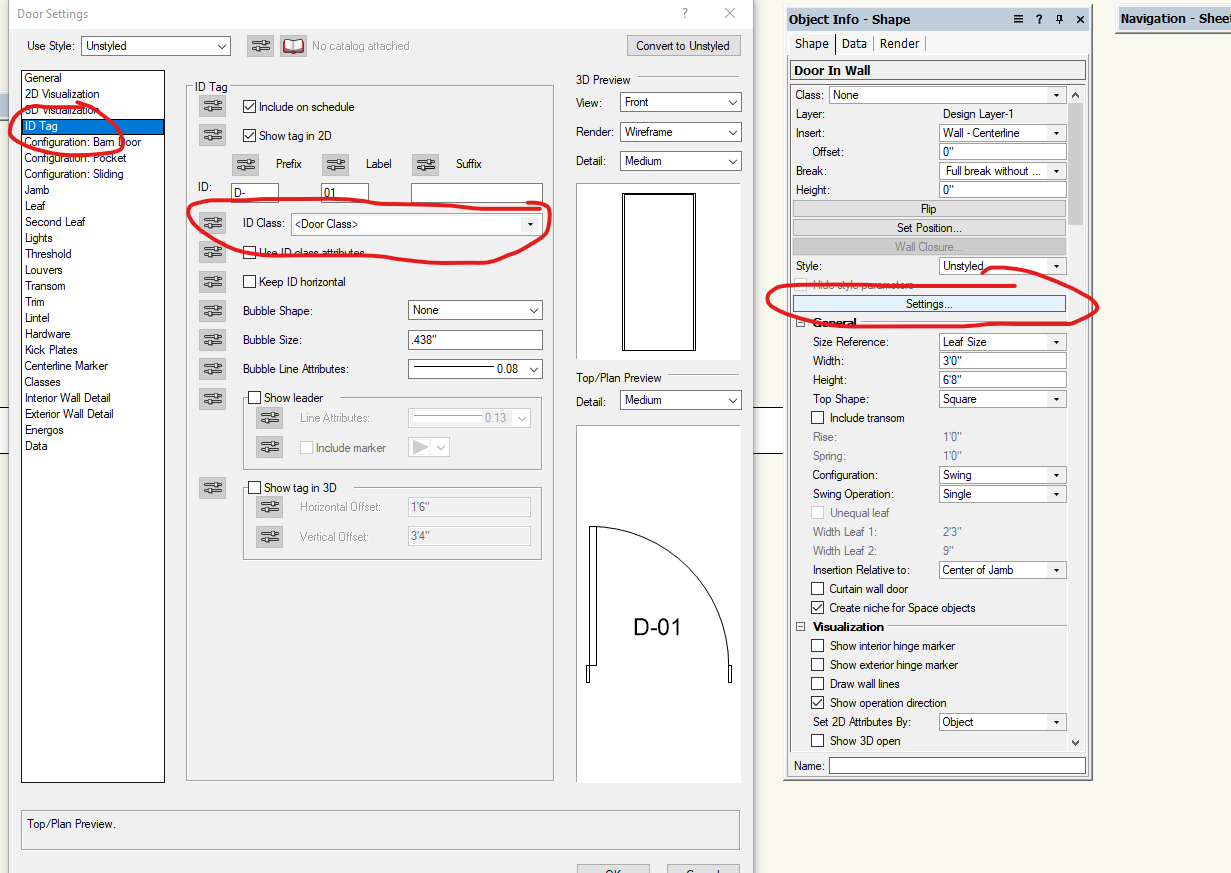
Task: Open the Object Info panel hamburger menu
Action: coord(1017,19)
